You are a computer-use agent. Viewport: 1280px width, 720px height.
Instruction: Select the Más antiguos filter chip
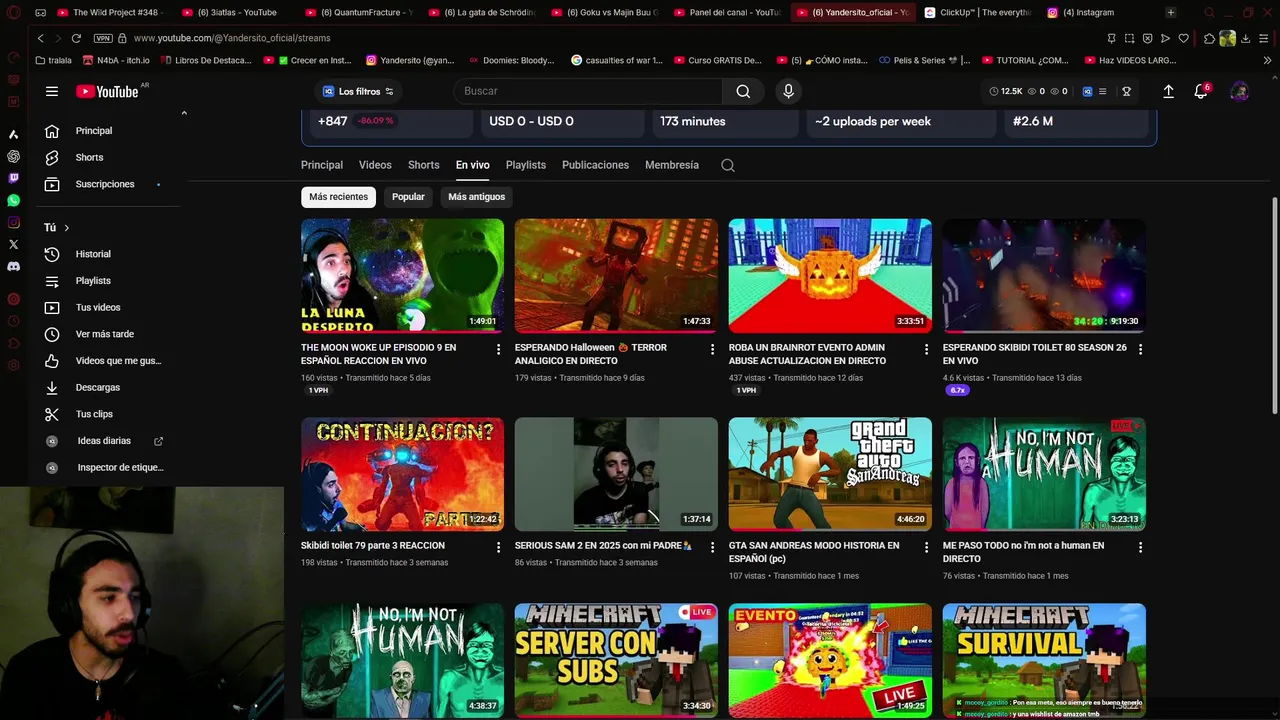coord(476,197)
